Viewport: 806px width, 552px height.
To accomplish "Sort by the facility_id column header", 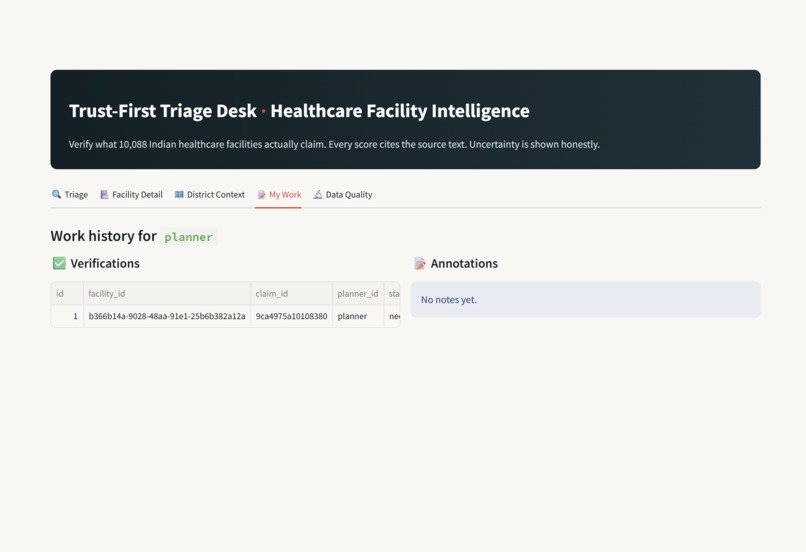I will pyautogui.click(x=167, y=293).
